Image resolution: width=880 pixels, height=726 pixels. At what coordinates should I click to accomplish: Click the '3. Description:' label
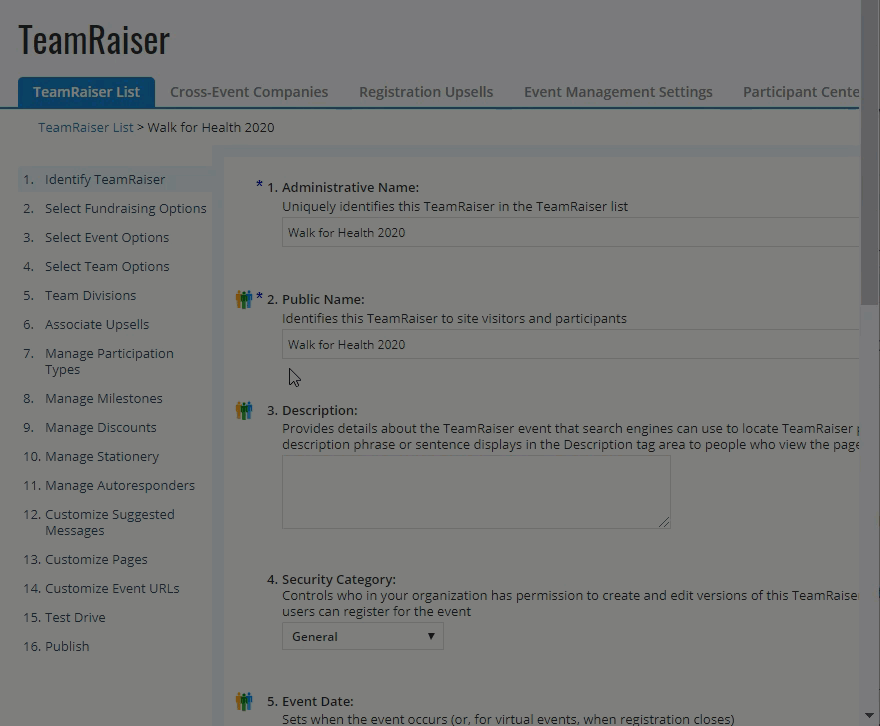[312, 411]
